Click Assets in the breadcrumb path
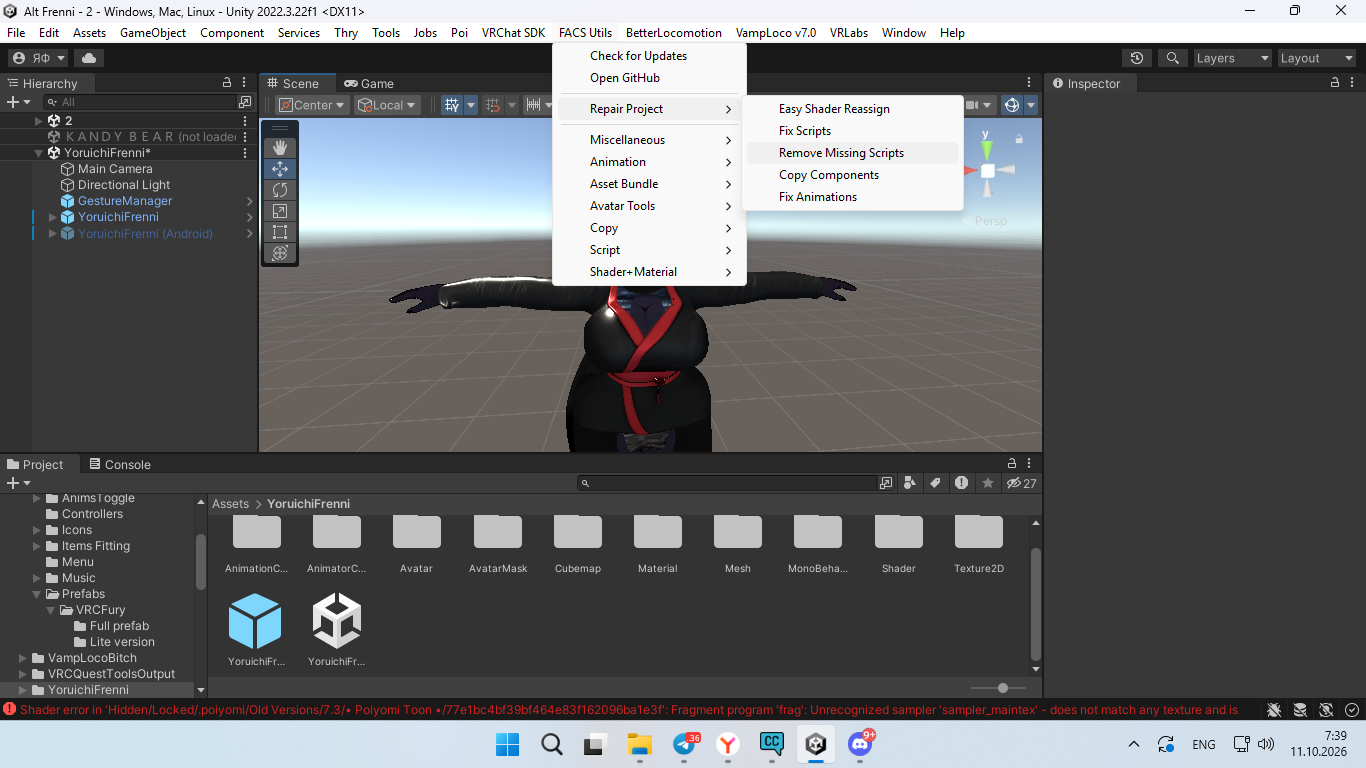Image resolution: width=1366 pixels, height=768 pixels. point(230,504)
